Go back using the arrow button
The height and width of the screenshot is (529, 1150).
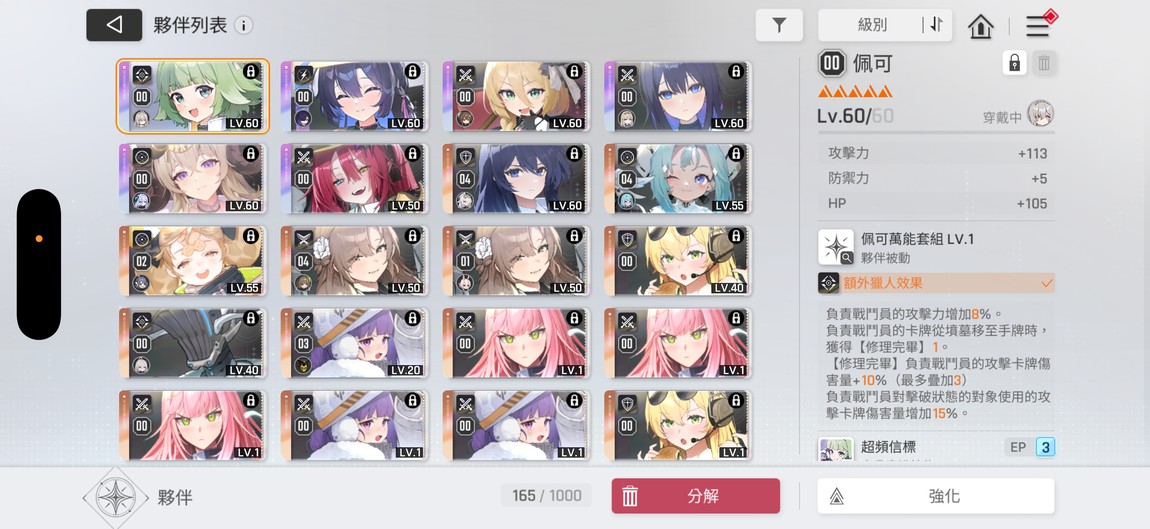(x=114, y=25)
